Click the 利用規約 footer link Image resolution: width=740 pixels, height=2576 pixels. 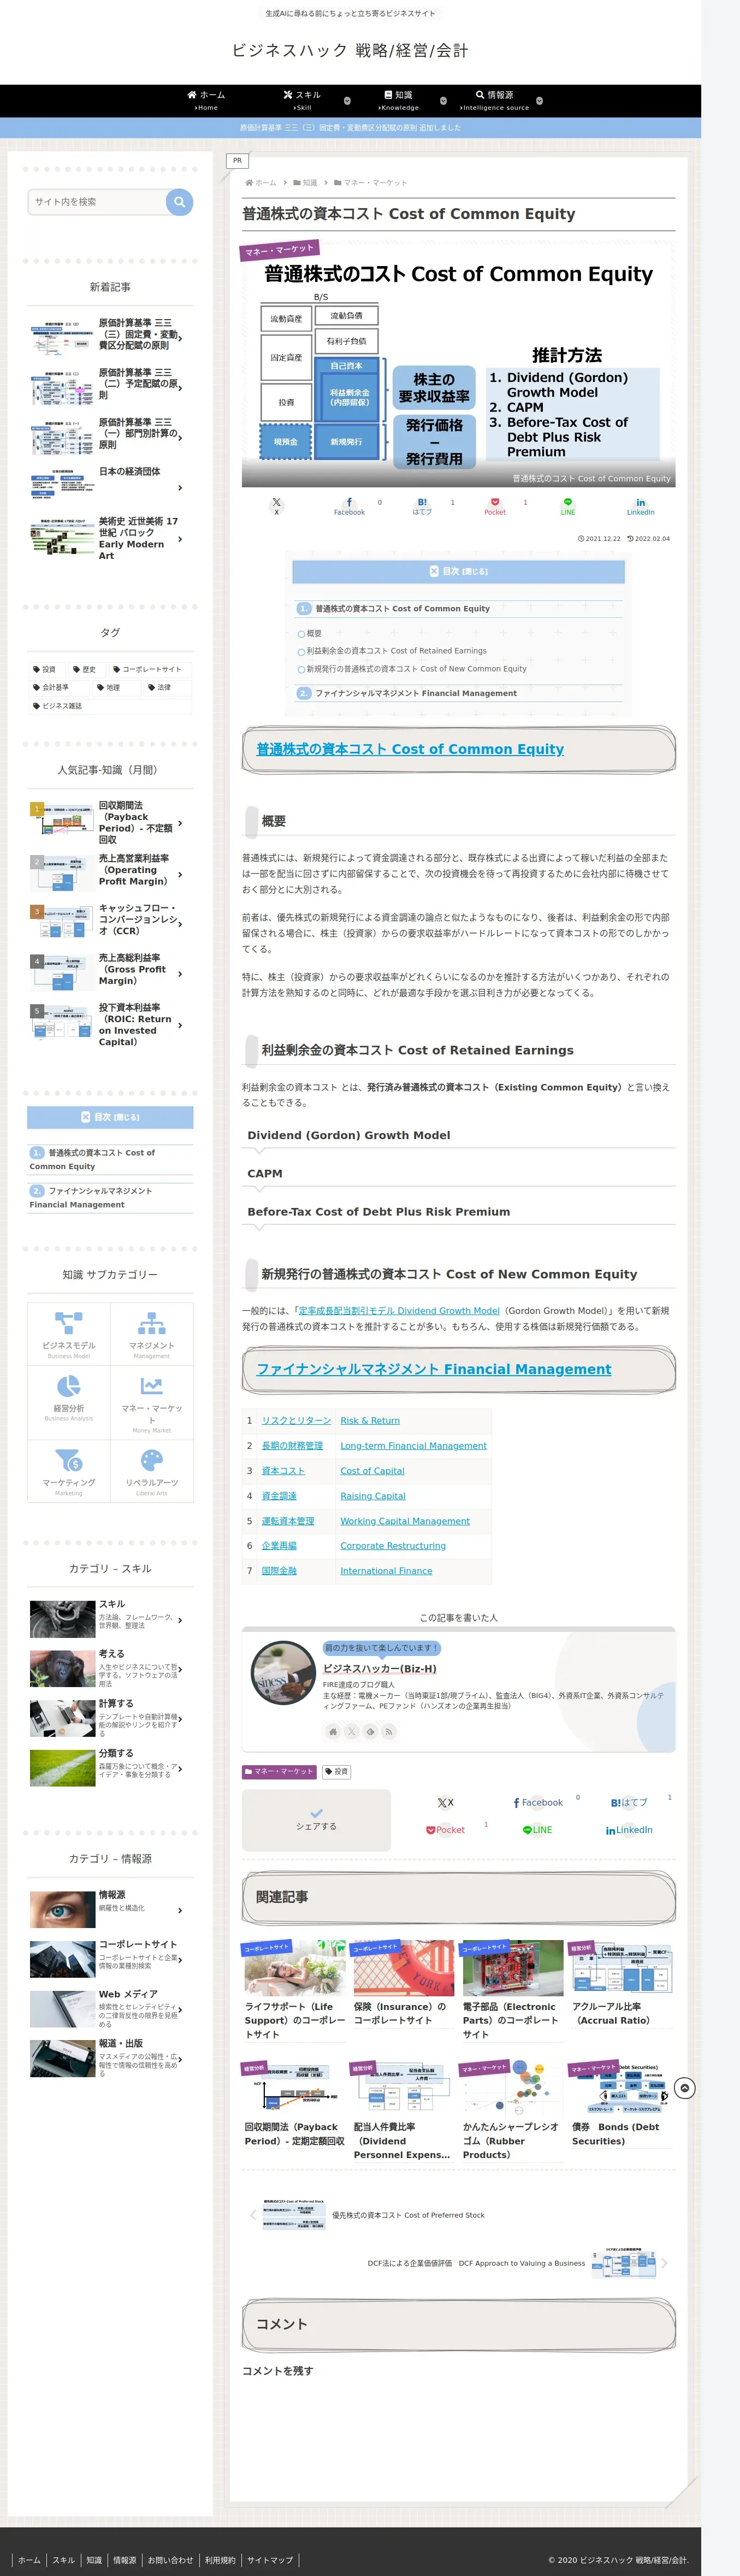220,2560
